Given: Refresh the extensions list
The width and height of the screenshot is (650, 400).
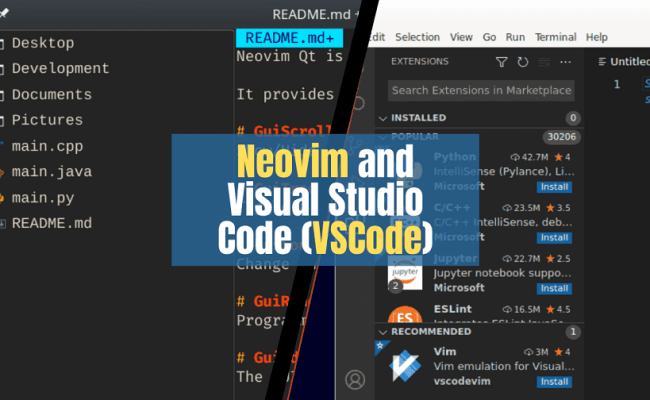Looking at the screenshot, I should (x=523, y=62).
